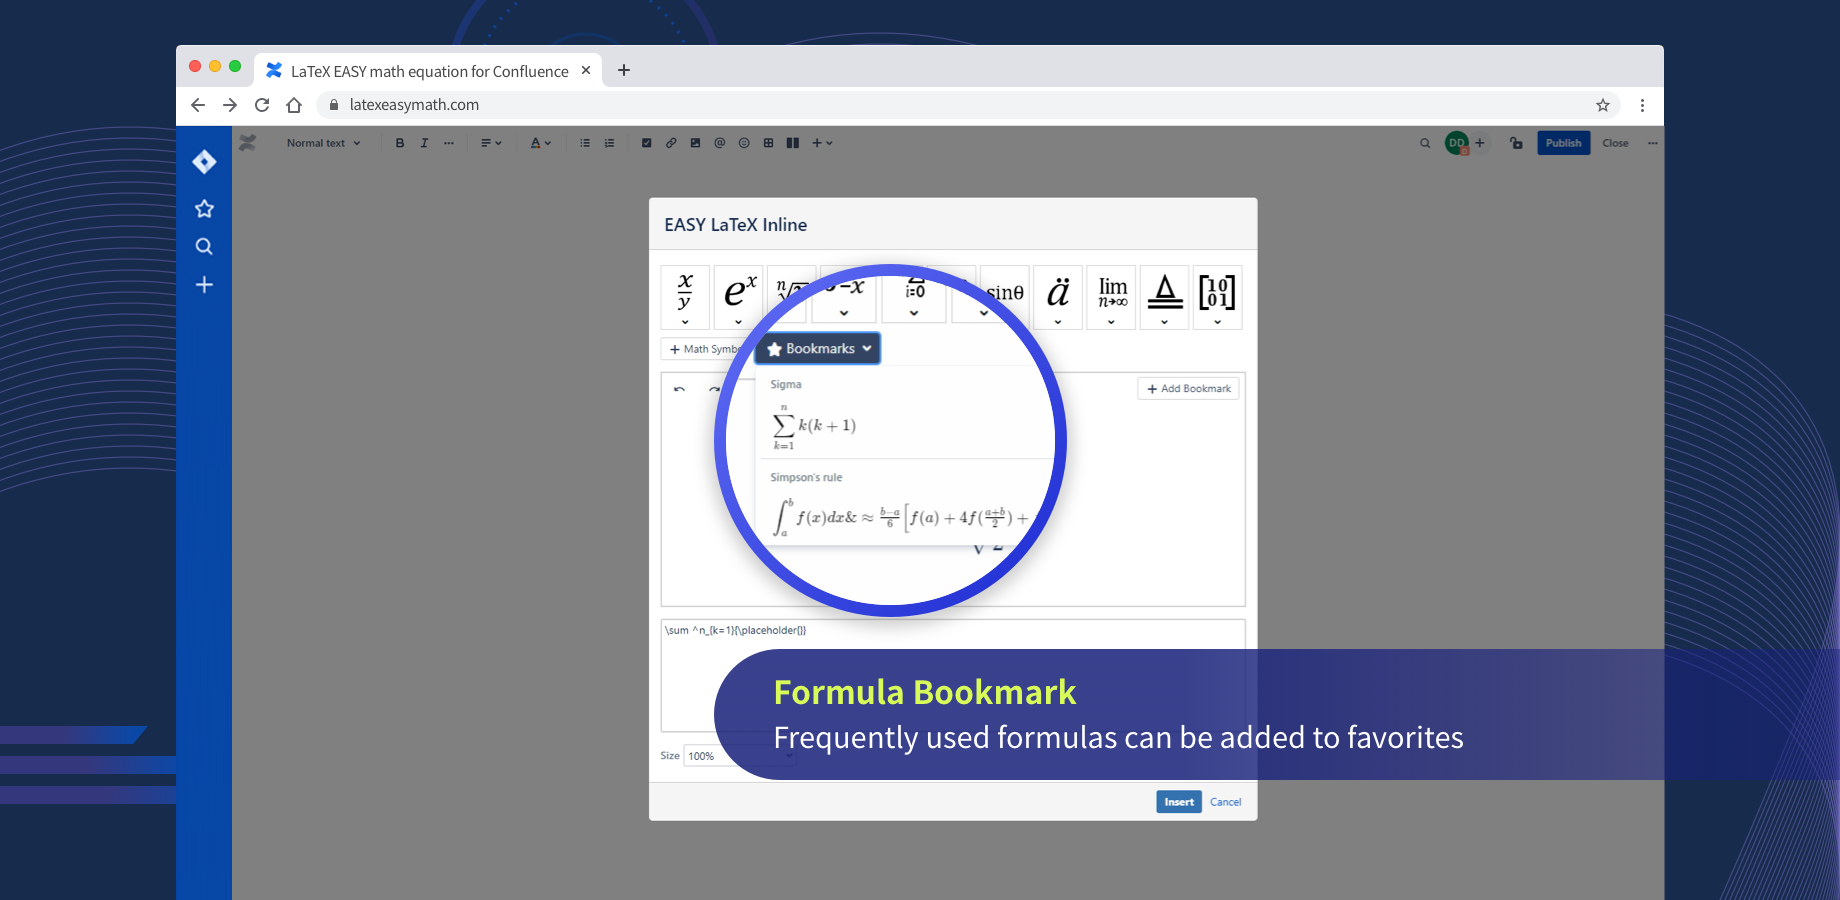
Task: Open the limit n to infinity palette
Action: click(x=1112, y=297)
